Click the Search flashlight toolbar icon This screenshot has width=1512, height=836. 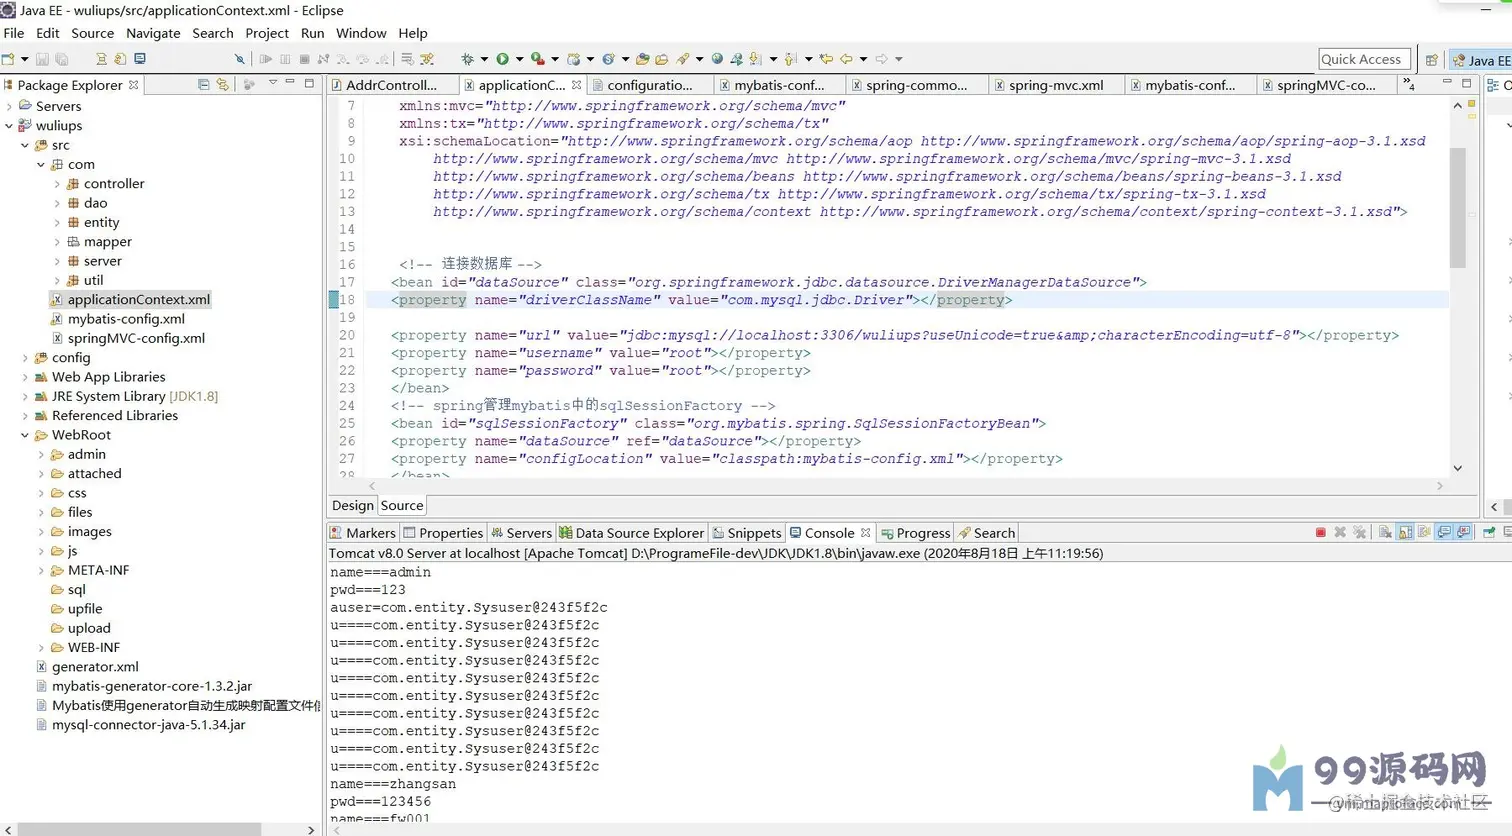point(682,59)
